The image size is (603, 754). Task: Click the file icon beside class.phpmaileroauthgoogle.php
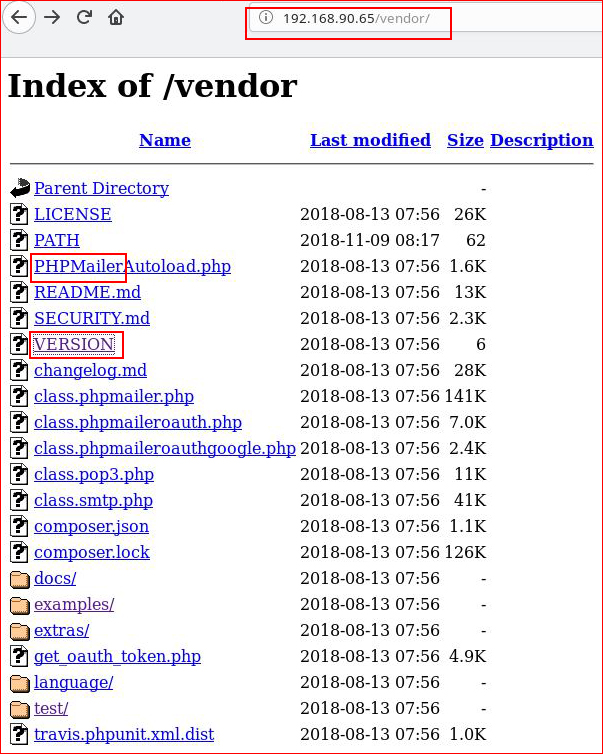[x=19, y=448]
